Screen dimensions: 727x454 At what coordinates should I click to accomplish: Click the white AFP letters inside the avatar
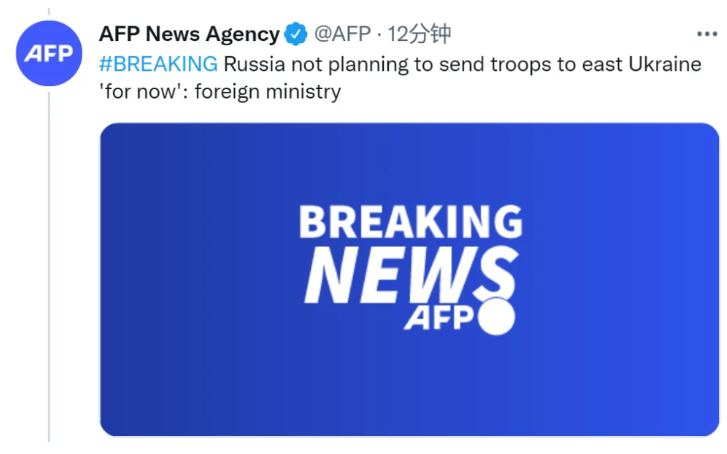49,53
